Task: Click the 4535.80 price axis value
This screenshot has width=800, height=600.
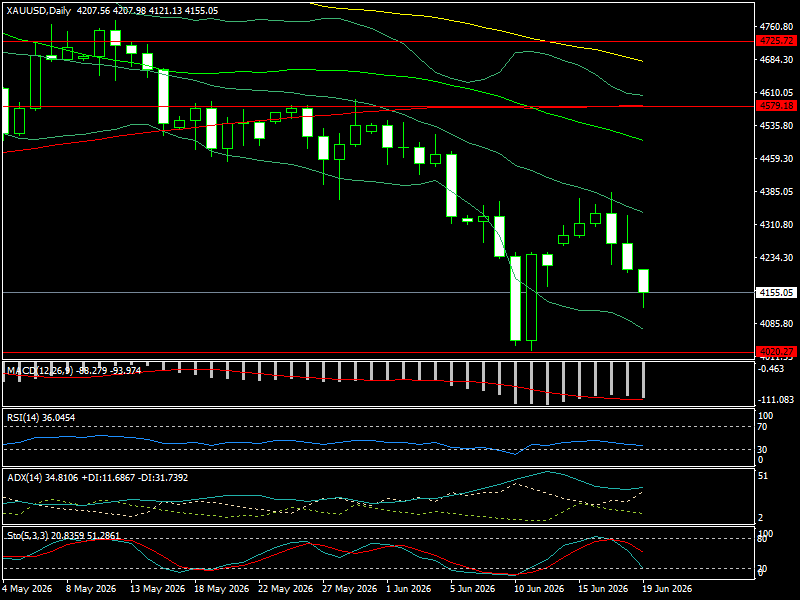Action: [x=776, y=126]
